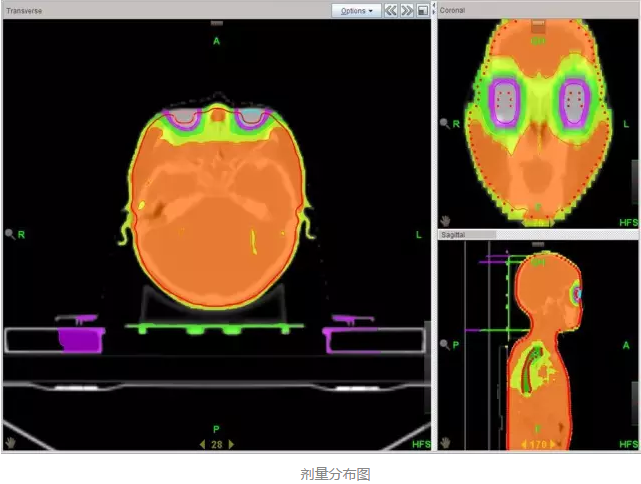Open the Options dropdown menu
The height and width of the screenshot is (484, 641).
coord(357,10)
